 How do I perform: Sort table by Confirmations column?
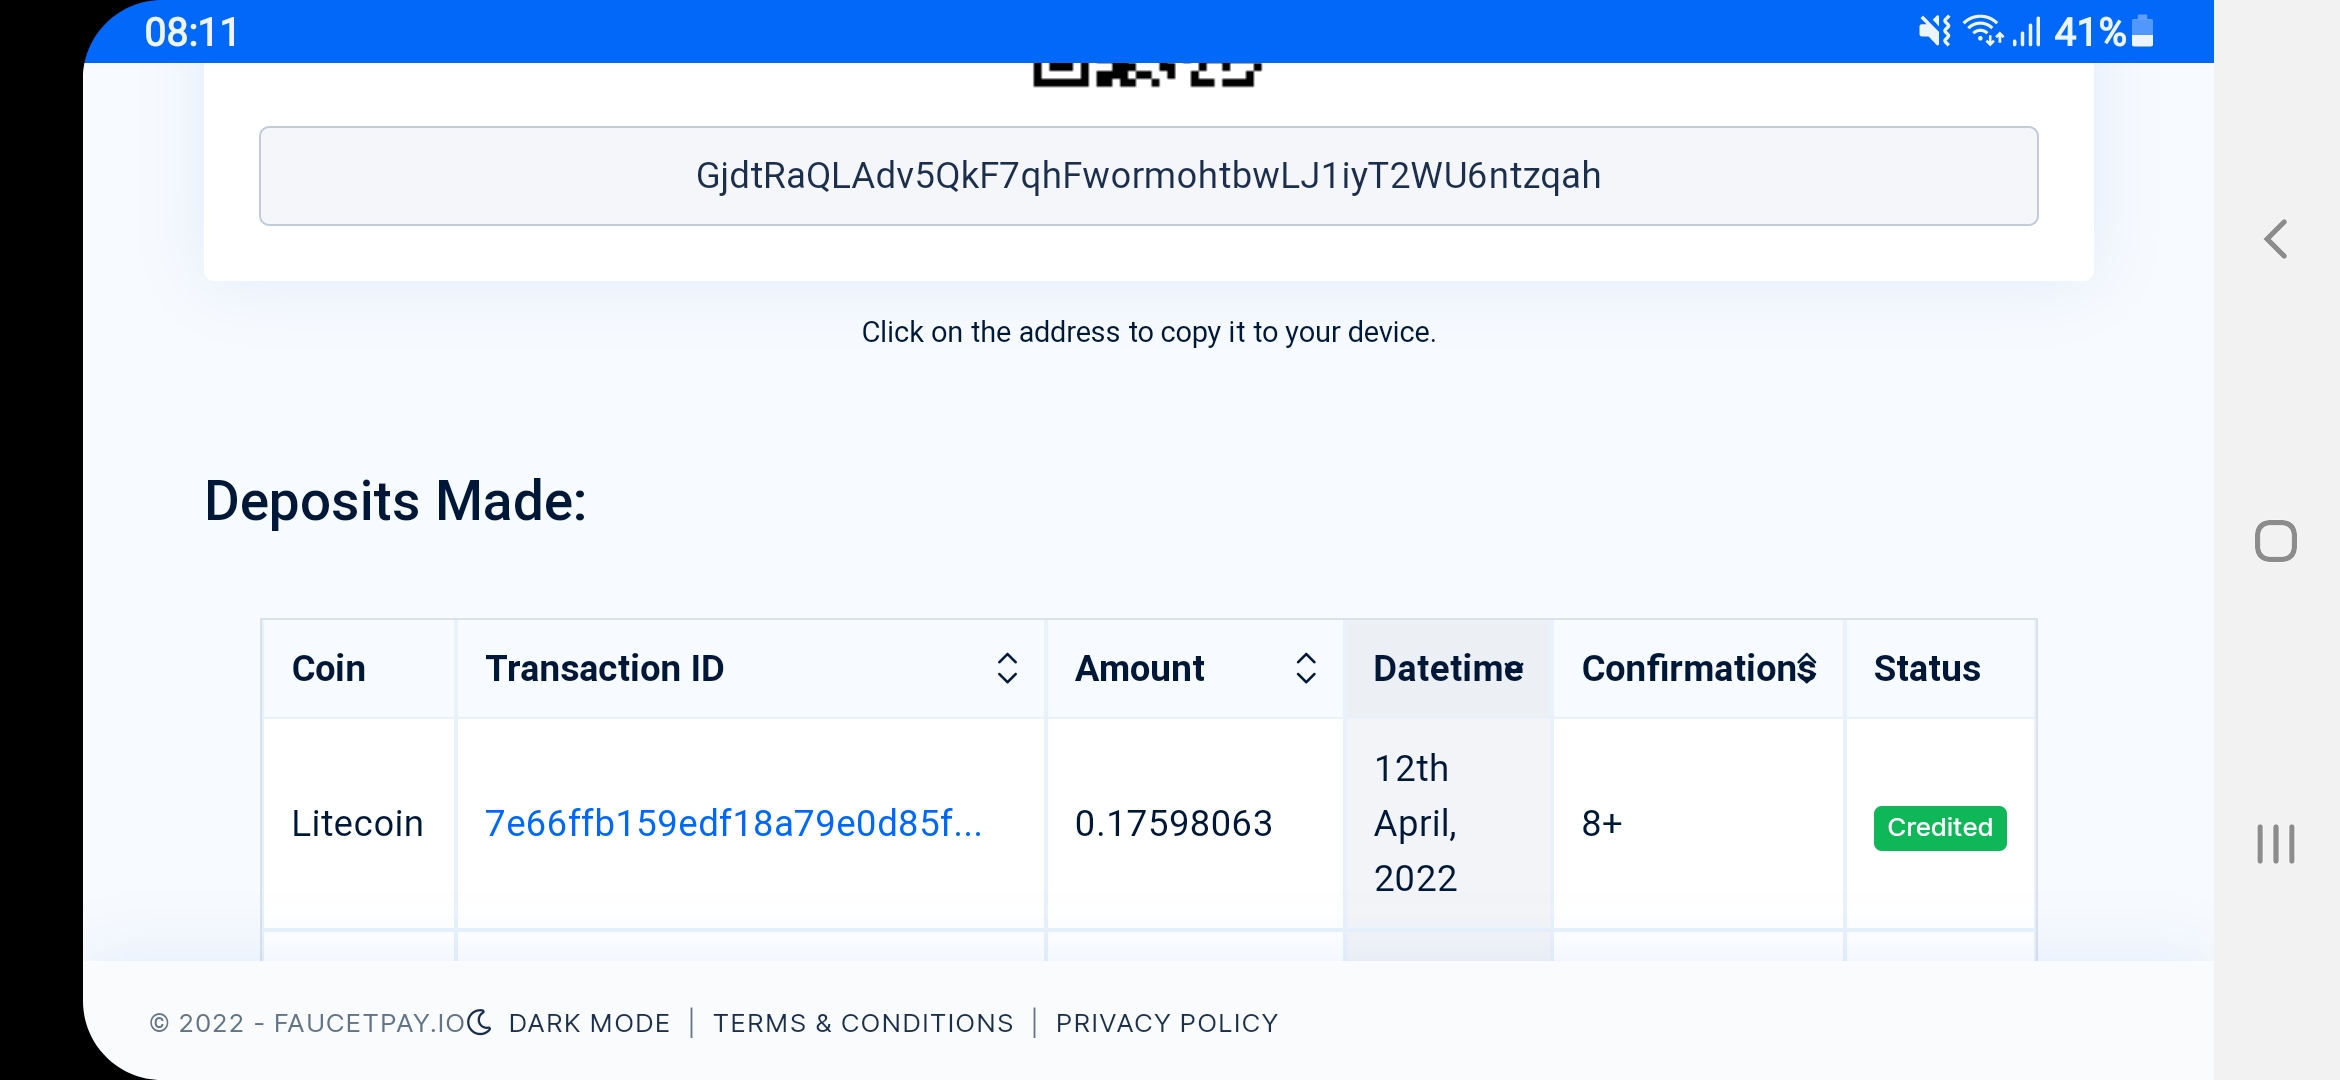(x=1698, y=668)
